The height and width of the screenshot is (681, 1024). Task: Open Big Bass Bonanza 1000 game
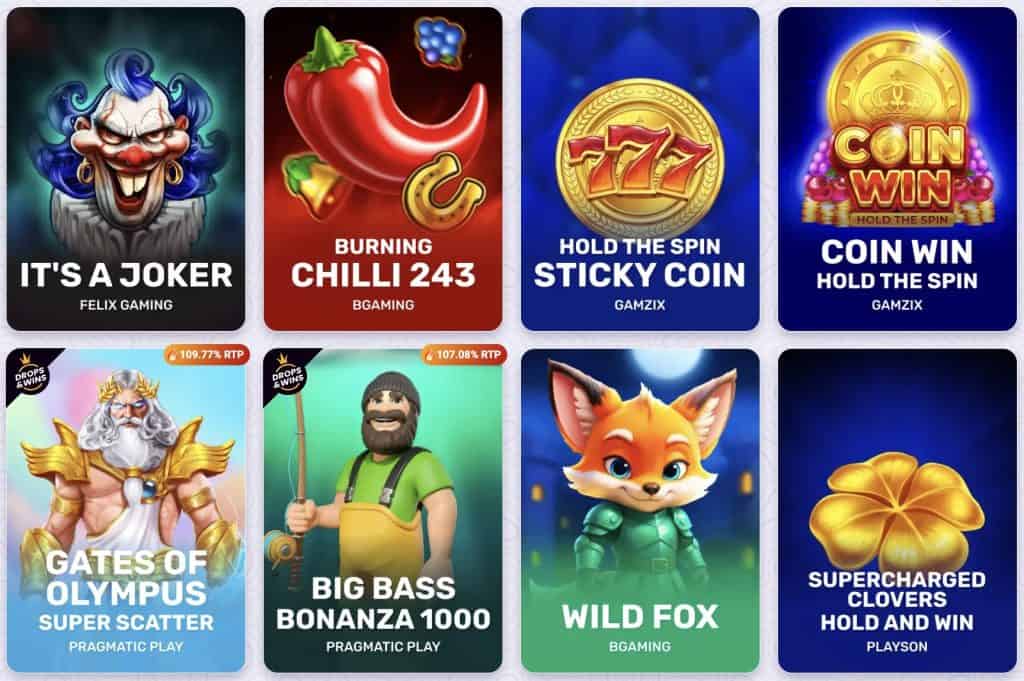point(383,511)
